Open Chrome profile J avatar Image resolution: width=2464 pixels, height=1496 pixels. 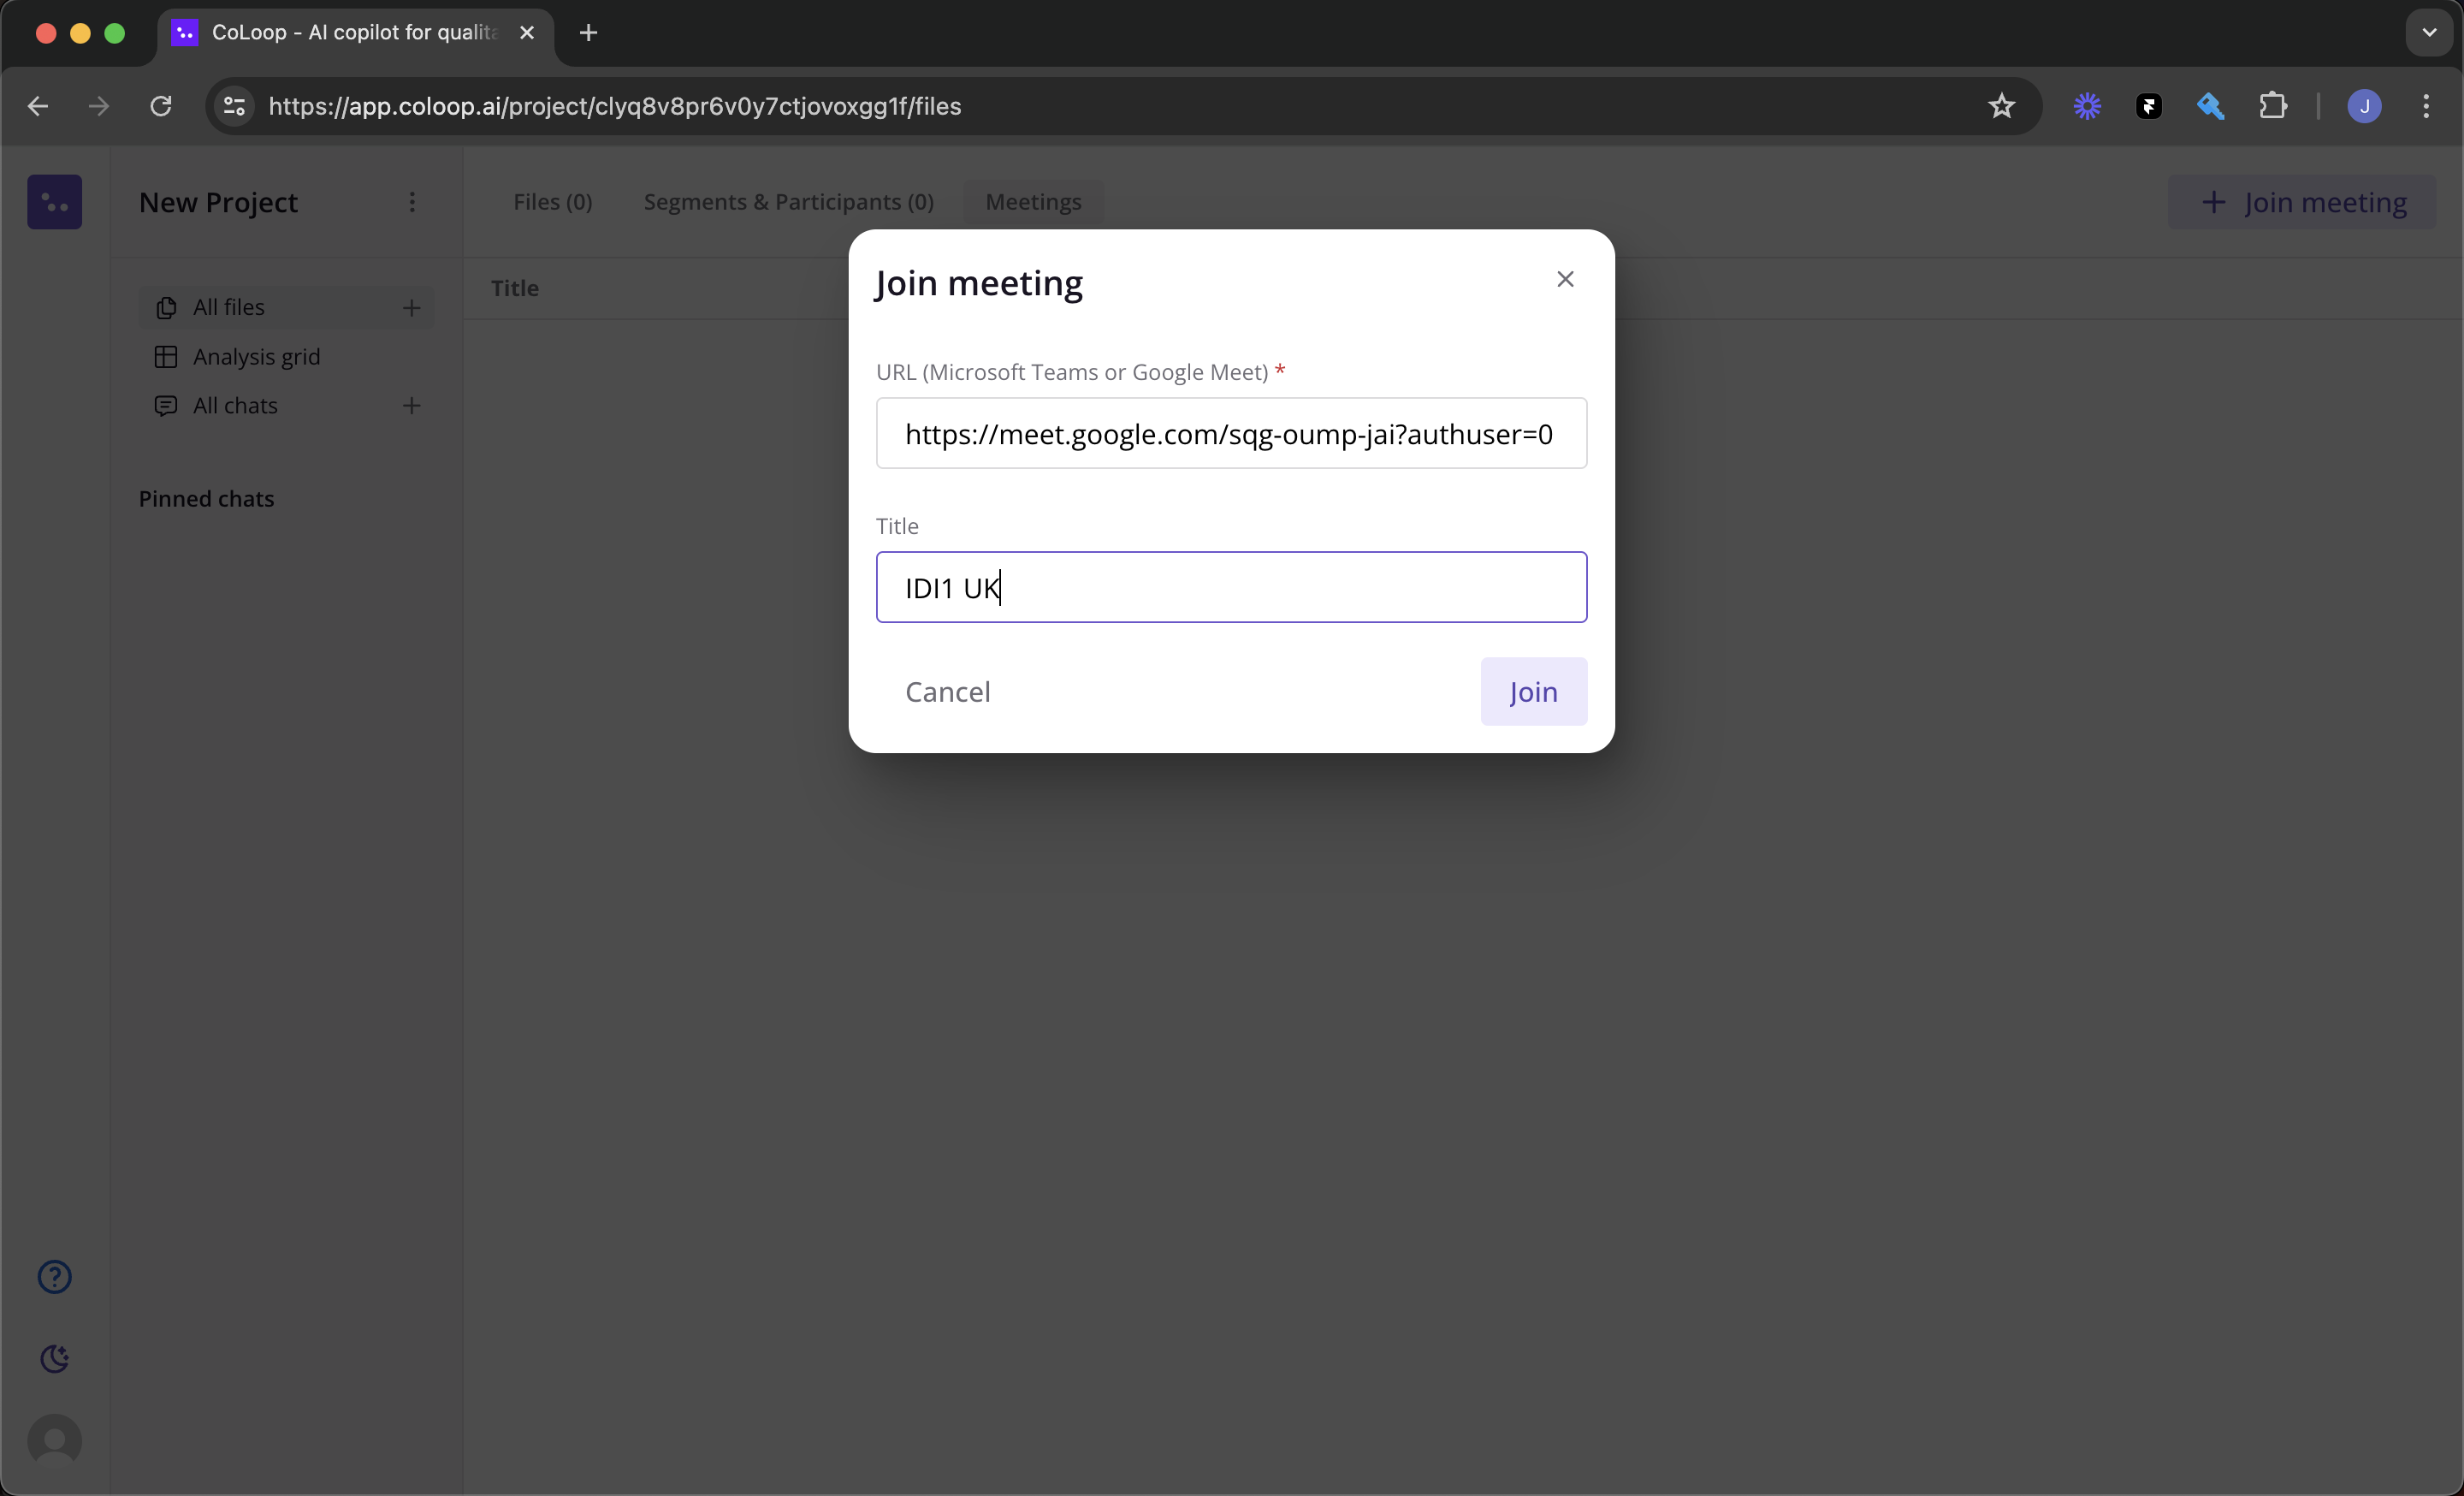click(x=2364, y=106)
